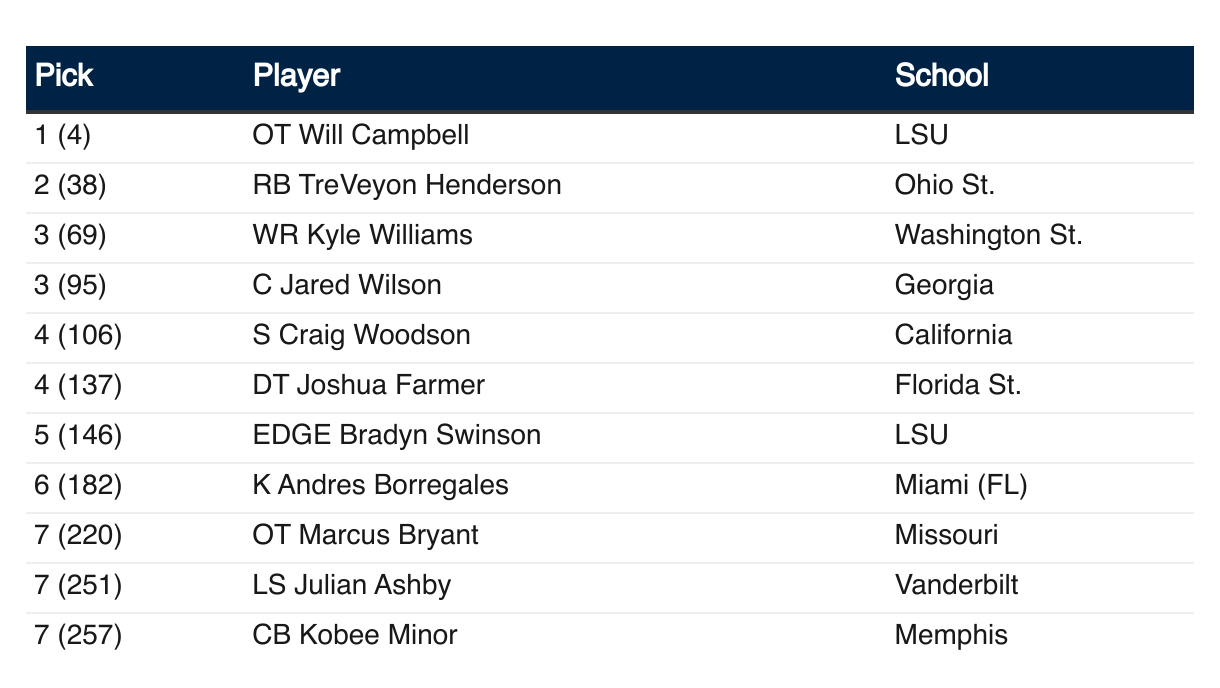Click the Vanderbilt school cell
Image resolution: width=1220 pixels, height=688 pixels.
pyautogui.click(x=956, y=585)
